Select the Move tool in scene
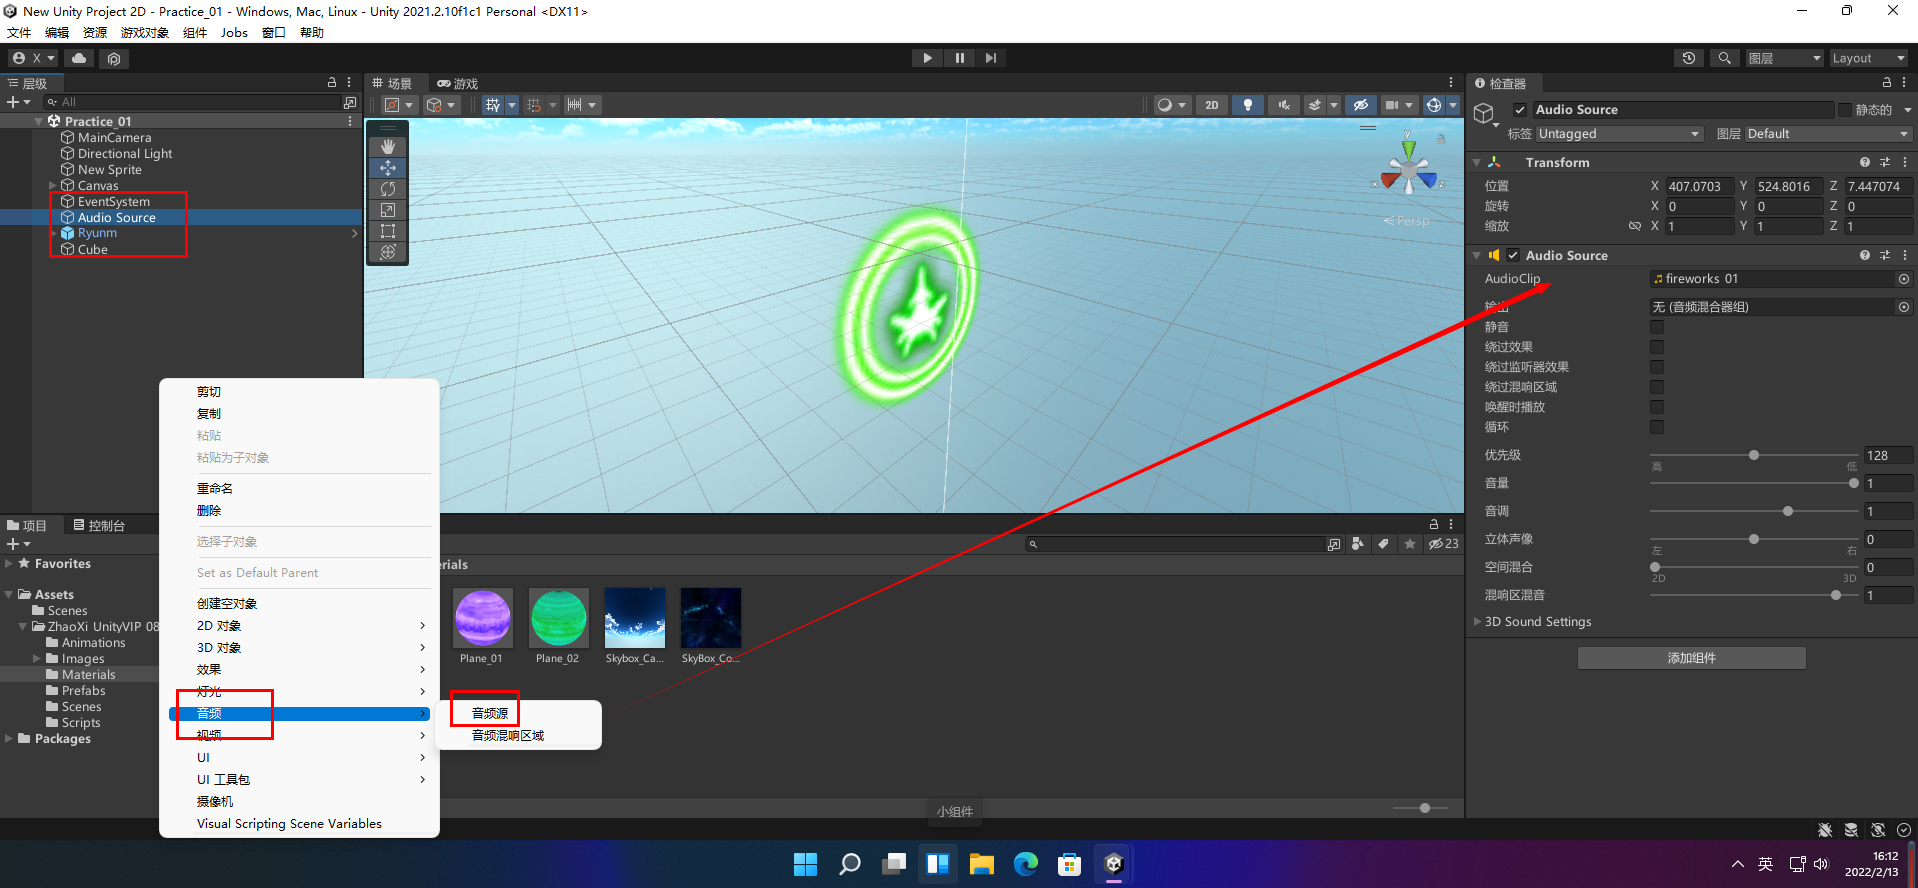This screenshot has height=888, width=1918. tap(388, 167)
